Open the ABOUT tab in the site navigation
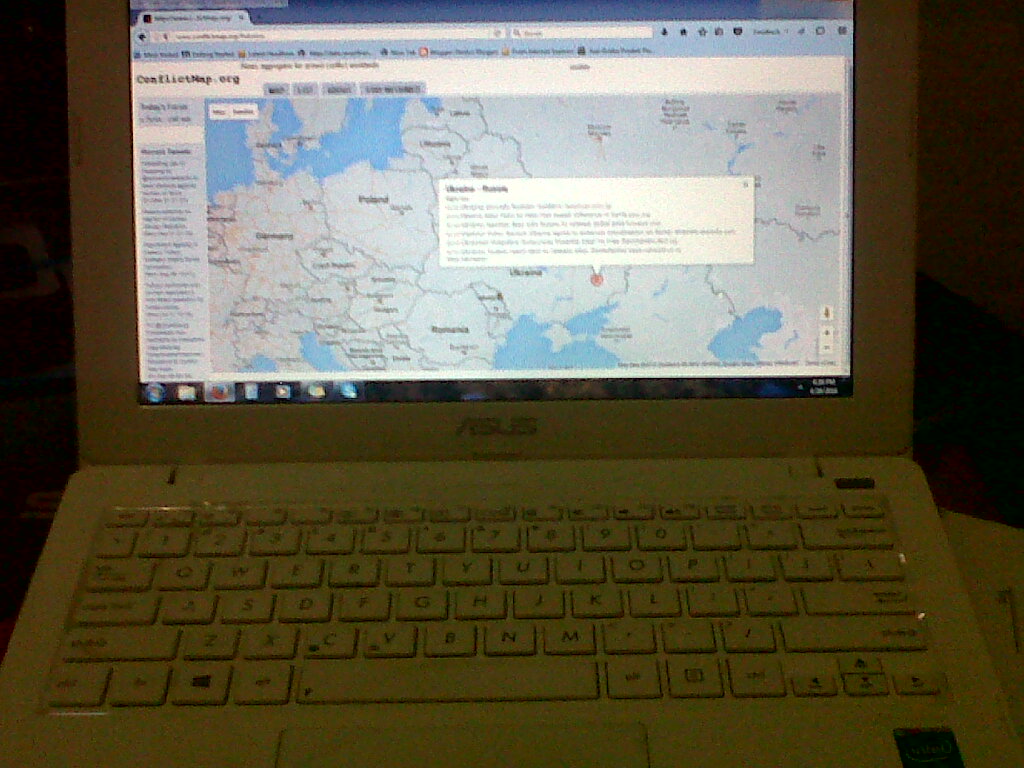 [x=338, y=89]
